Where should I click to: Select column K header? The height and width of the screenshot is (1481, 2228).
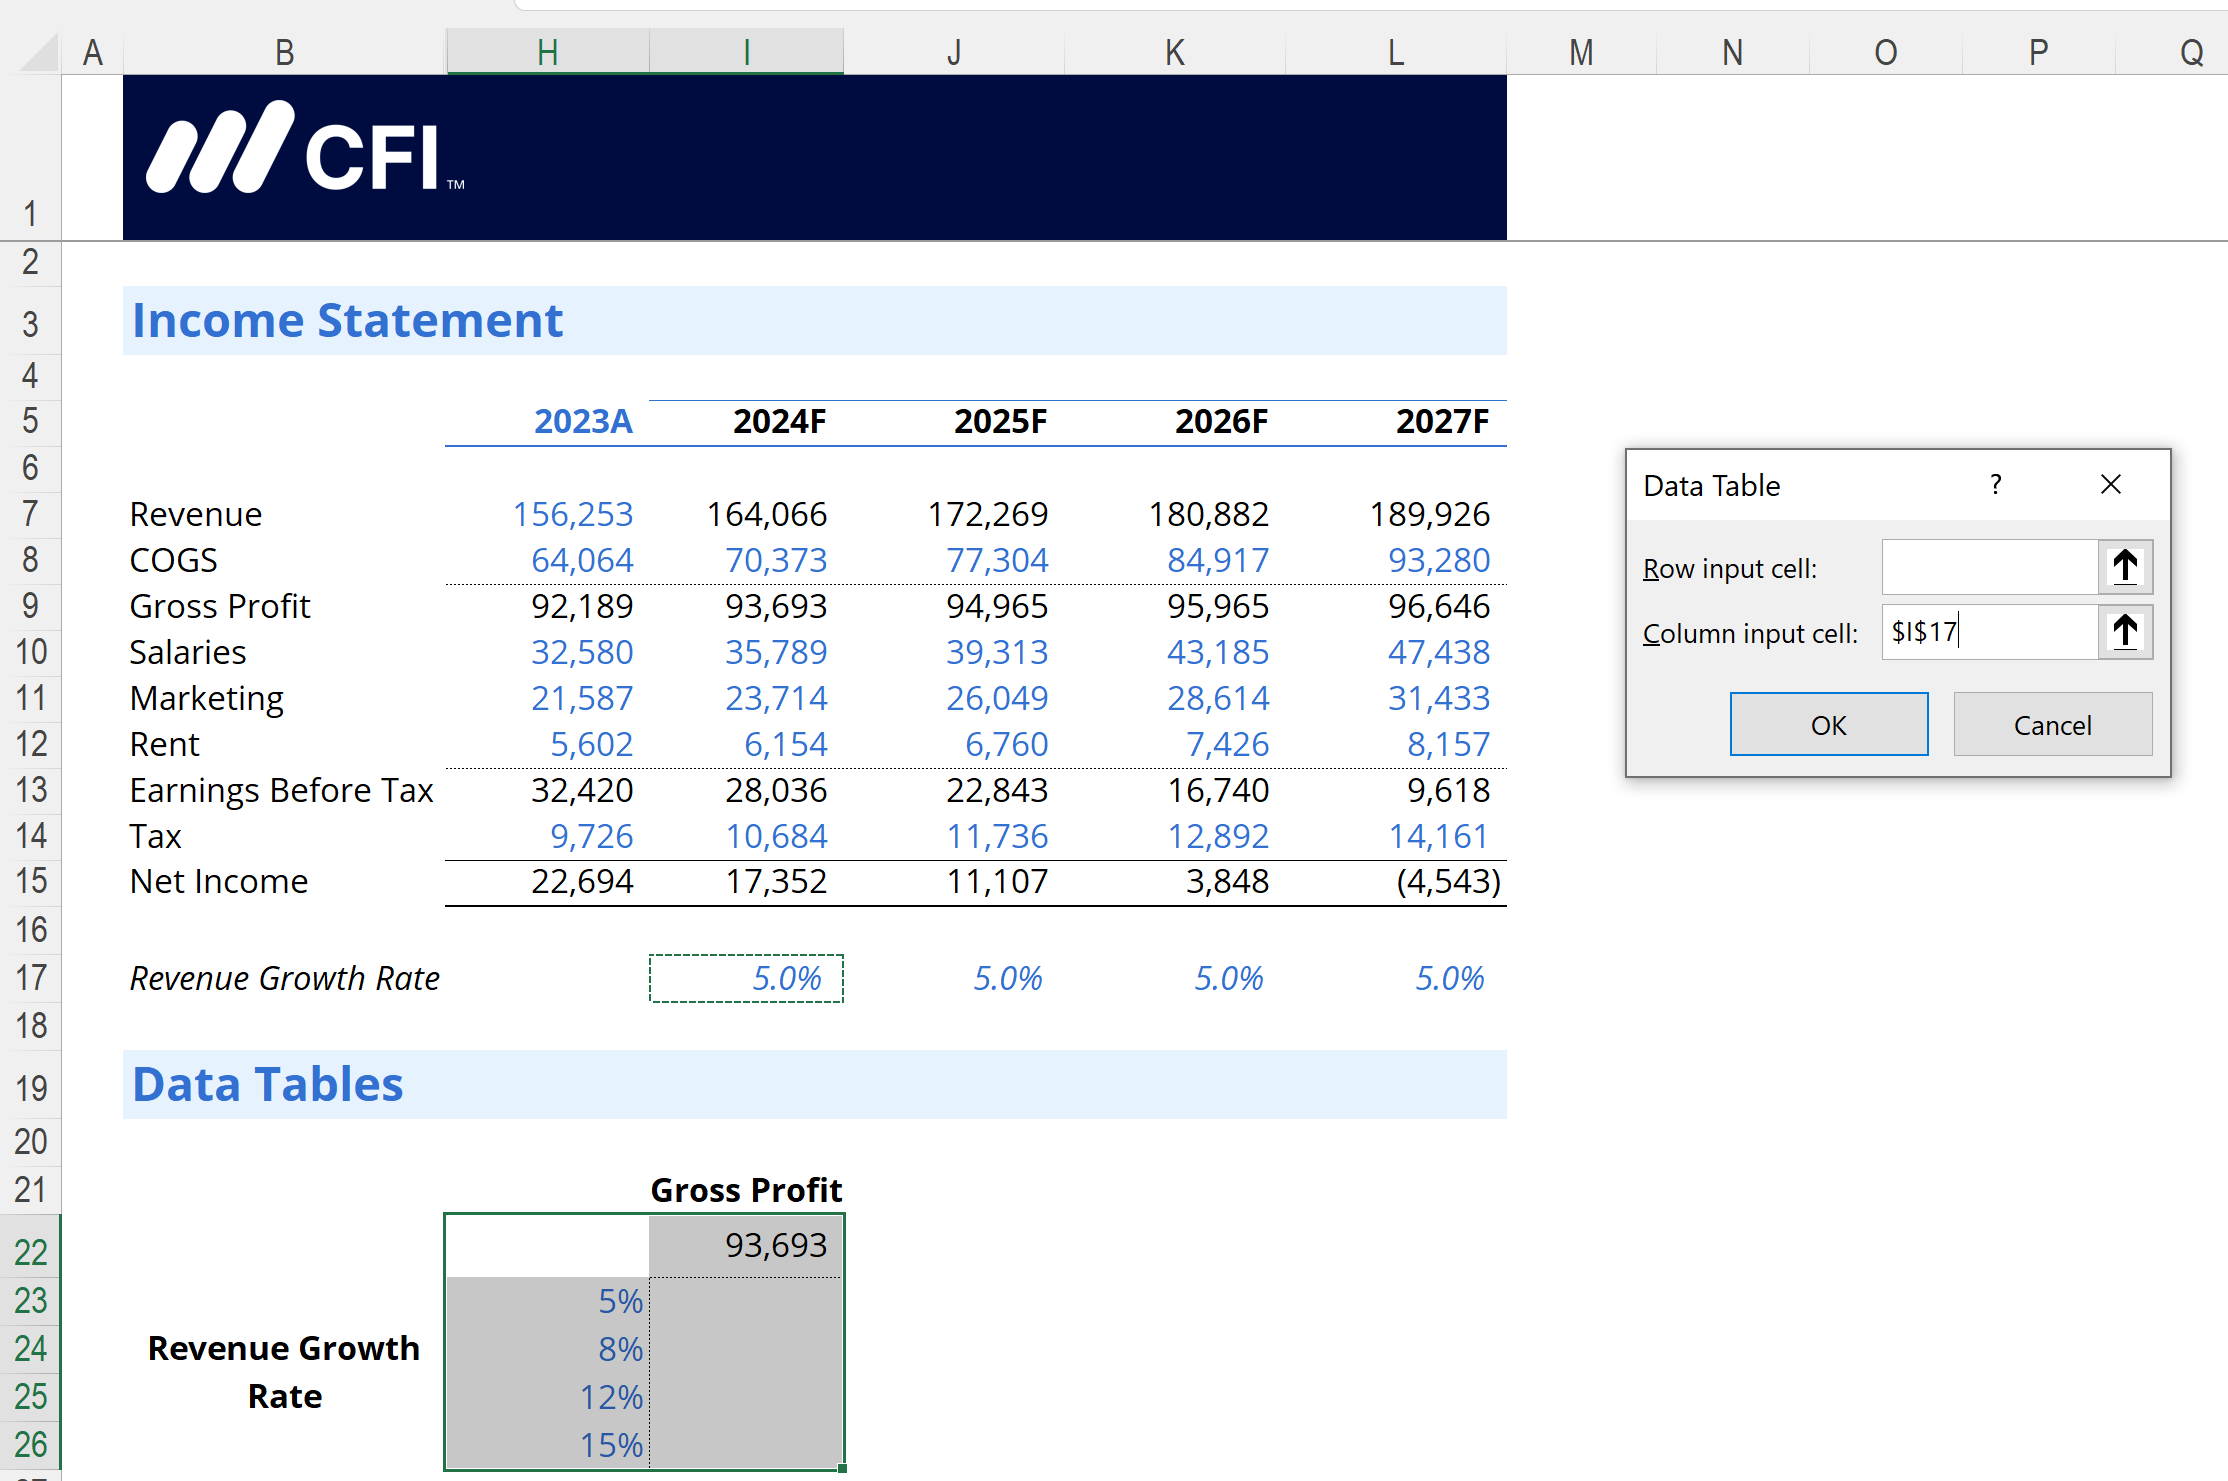(x=1174, y=52)
